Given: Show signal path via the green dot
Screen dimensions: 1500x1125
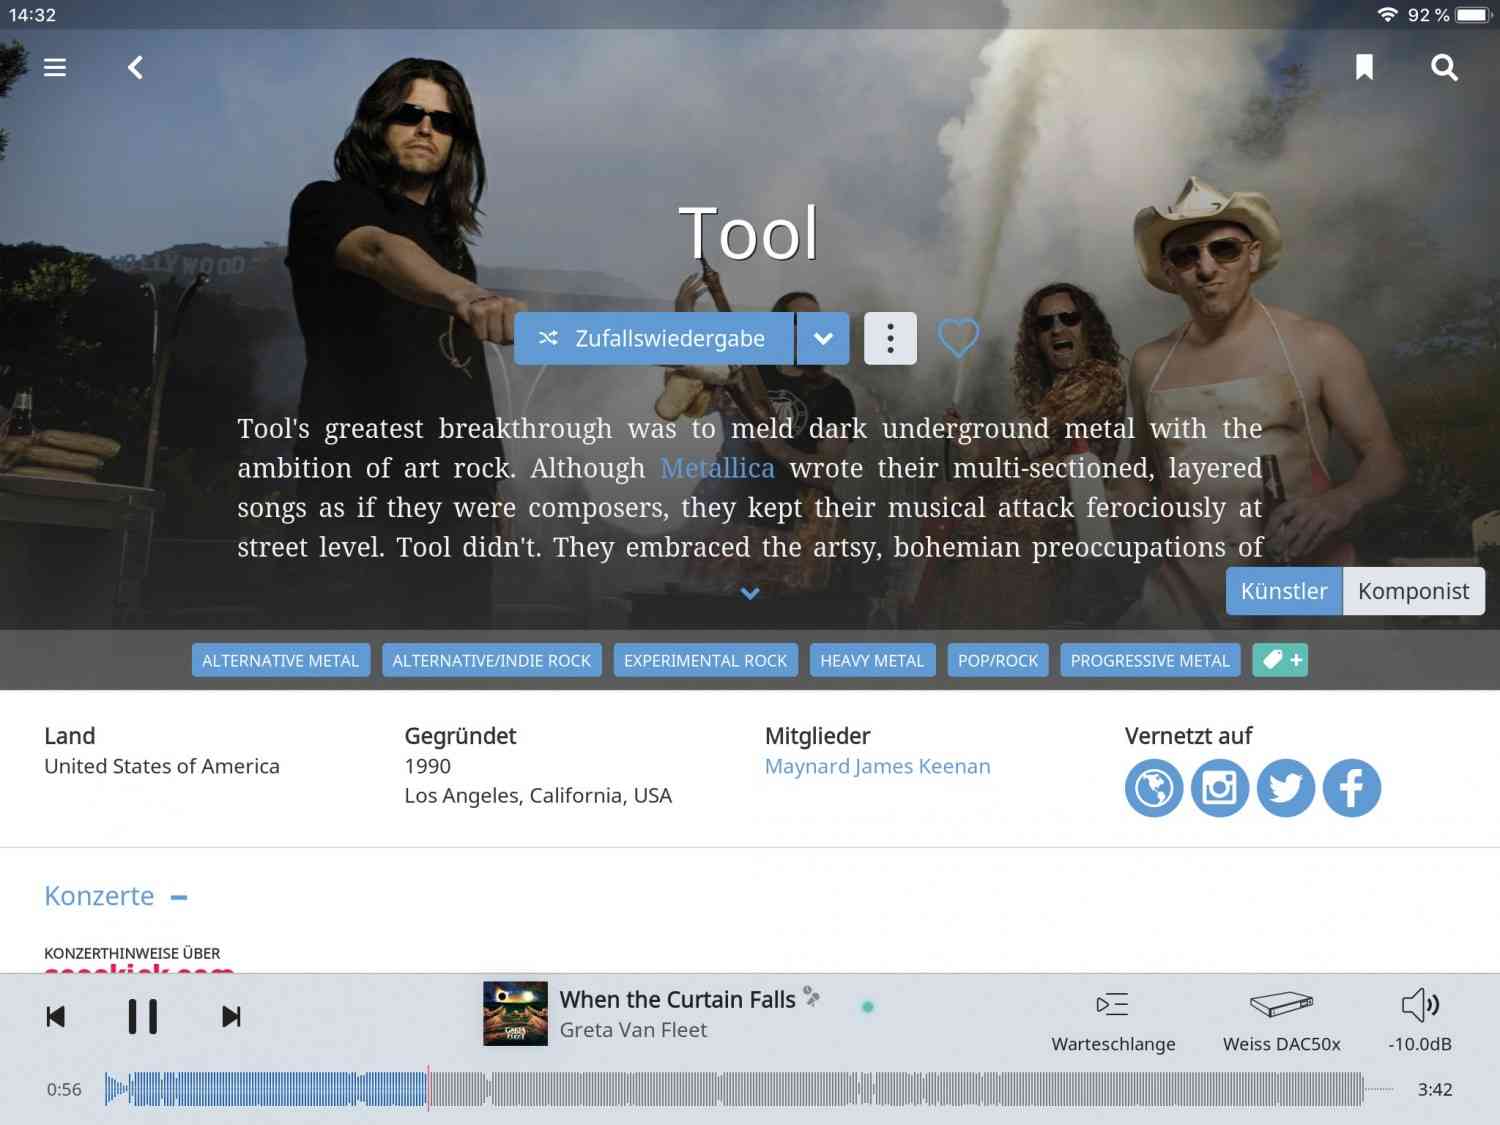Looking at the screenshot, I should (x=868, y=1007).
